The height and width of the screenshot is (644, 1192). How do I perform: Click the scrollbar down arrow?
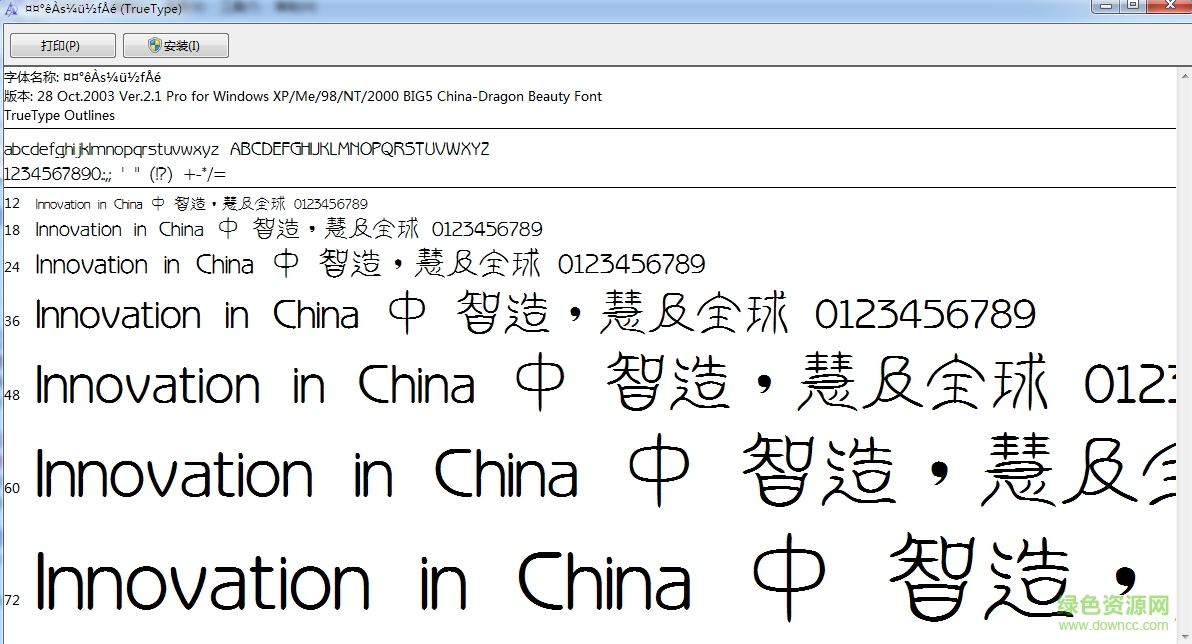(1185, 636)
